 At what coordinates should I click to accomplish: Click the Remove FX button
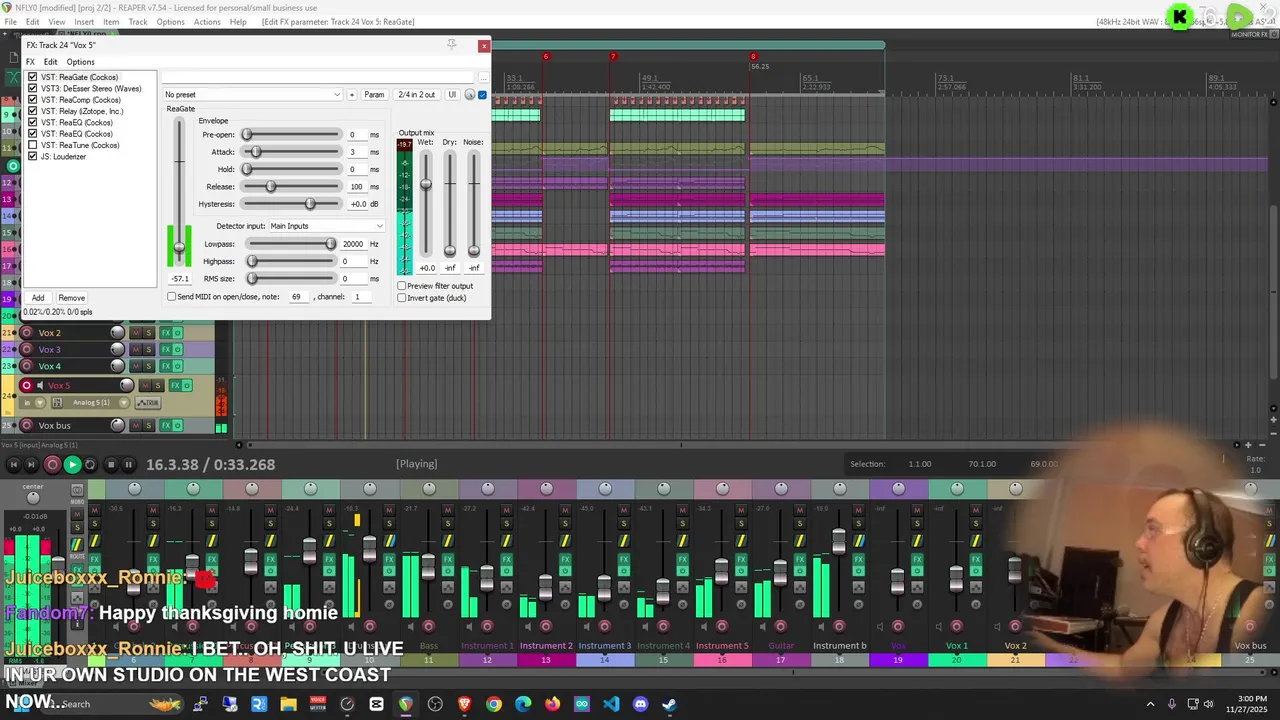tap(71, 298)
